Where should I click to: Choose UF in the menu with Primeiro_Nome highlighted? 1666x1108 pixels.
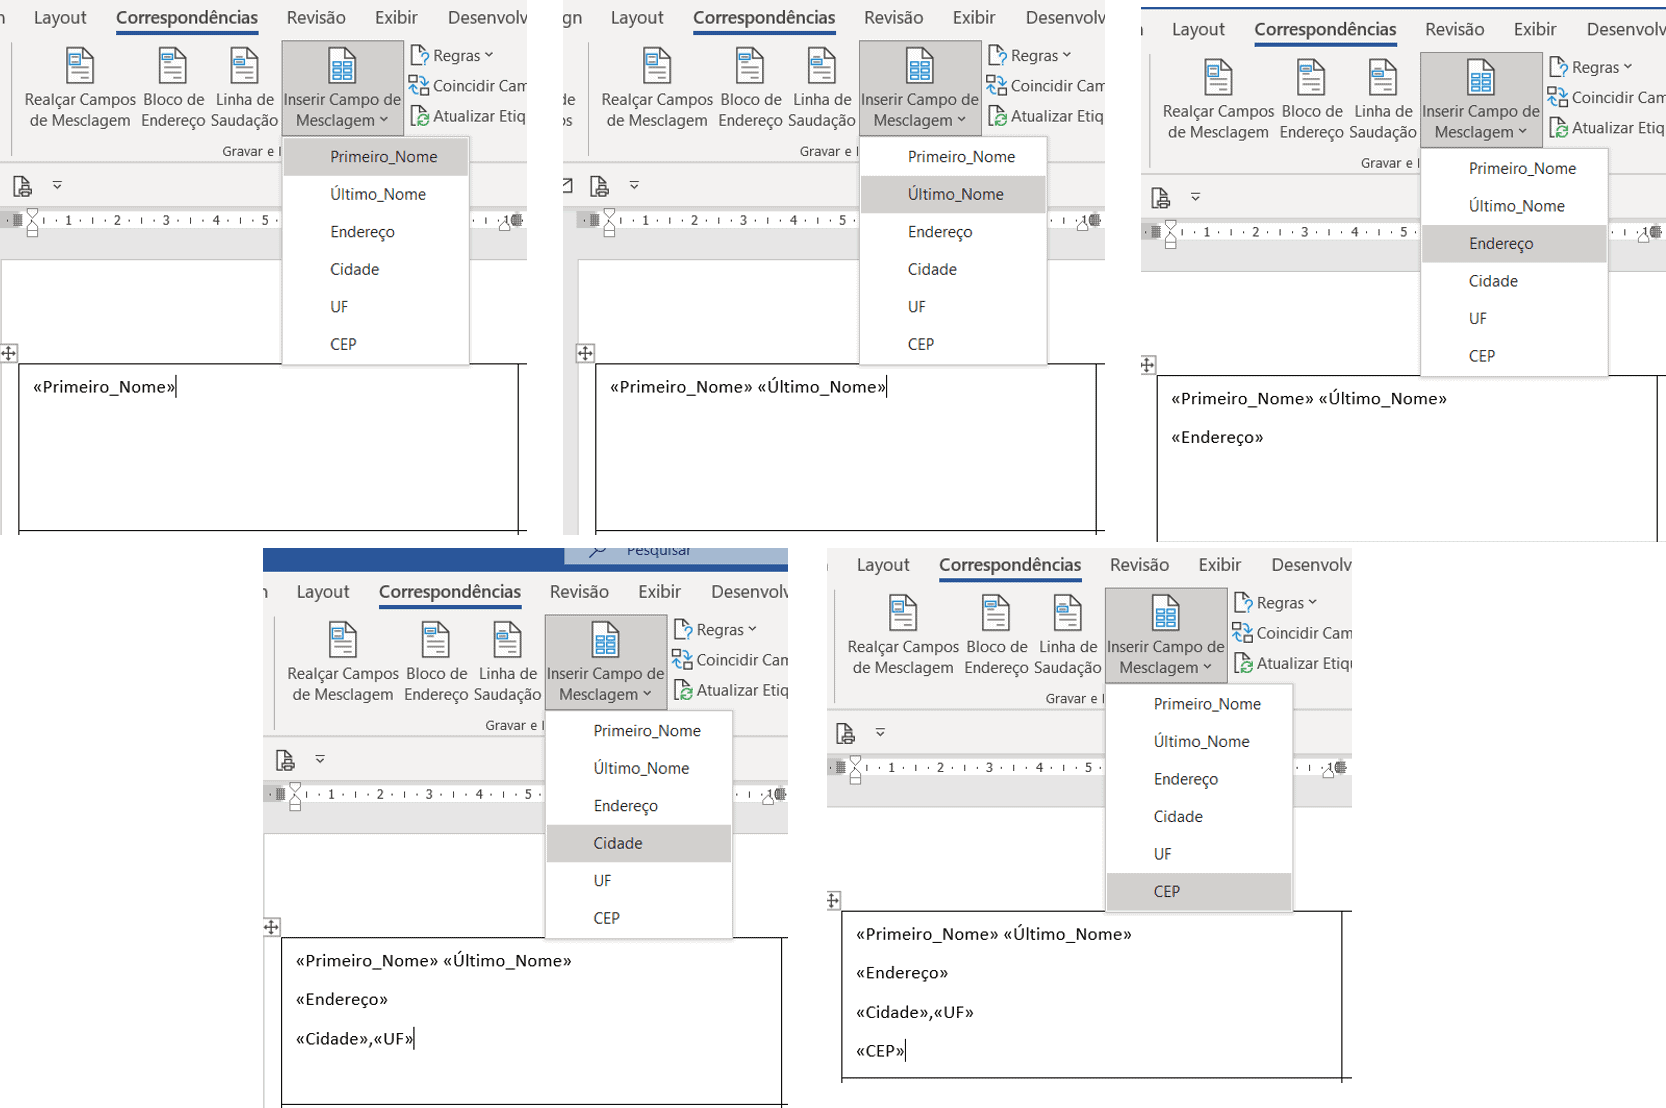tap(376, 307)
